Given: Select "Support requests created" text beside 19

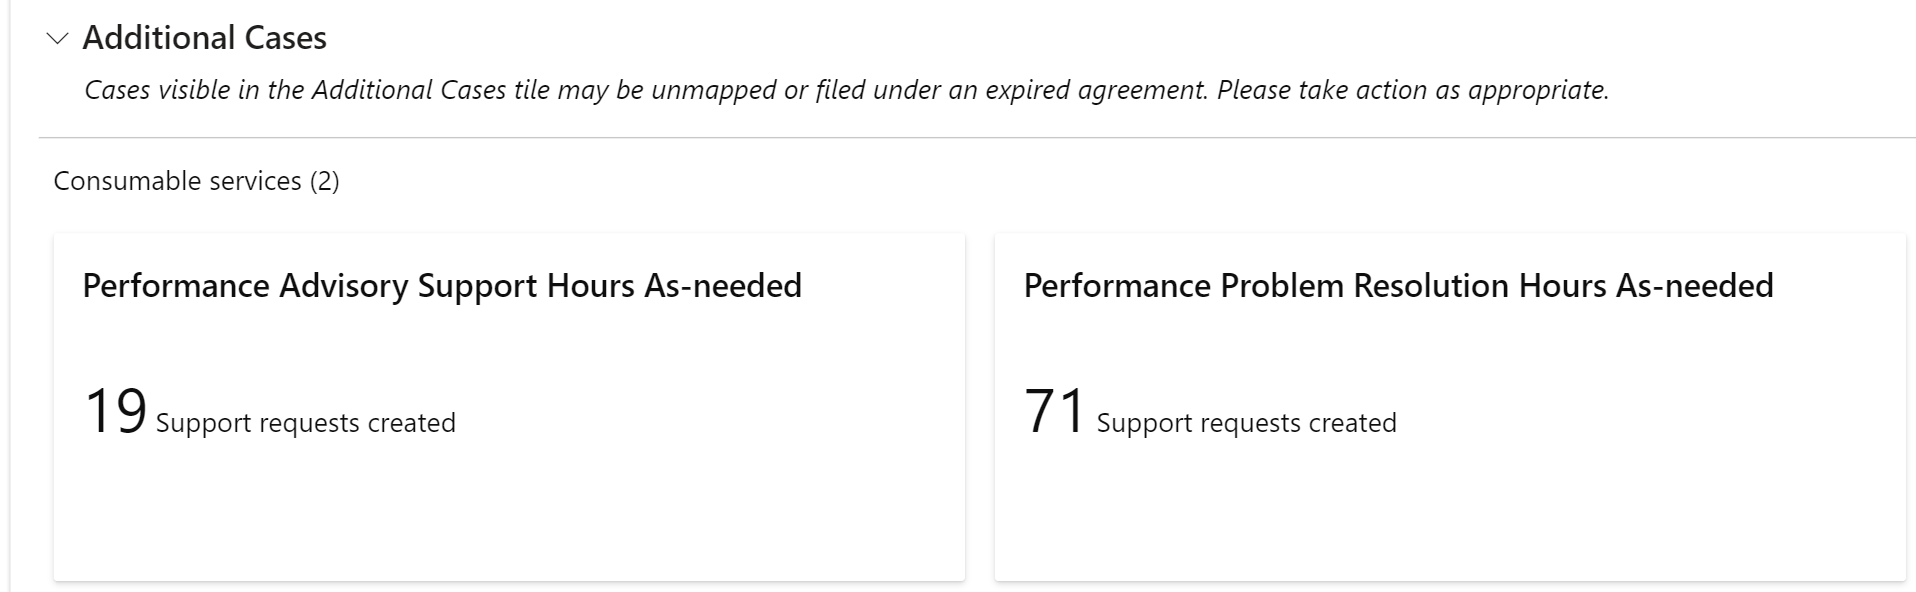Looking at the screenshot, I should [x=306, y=423].
